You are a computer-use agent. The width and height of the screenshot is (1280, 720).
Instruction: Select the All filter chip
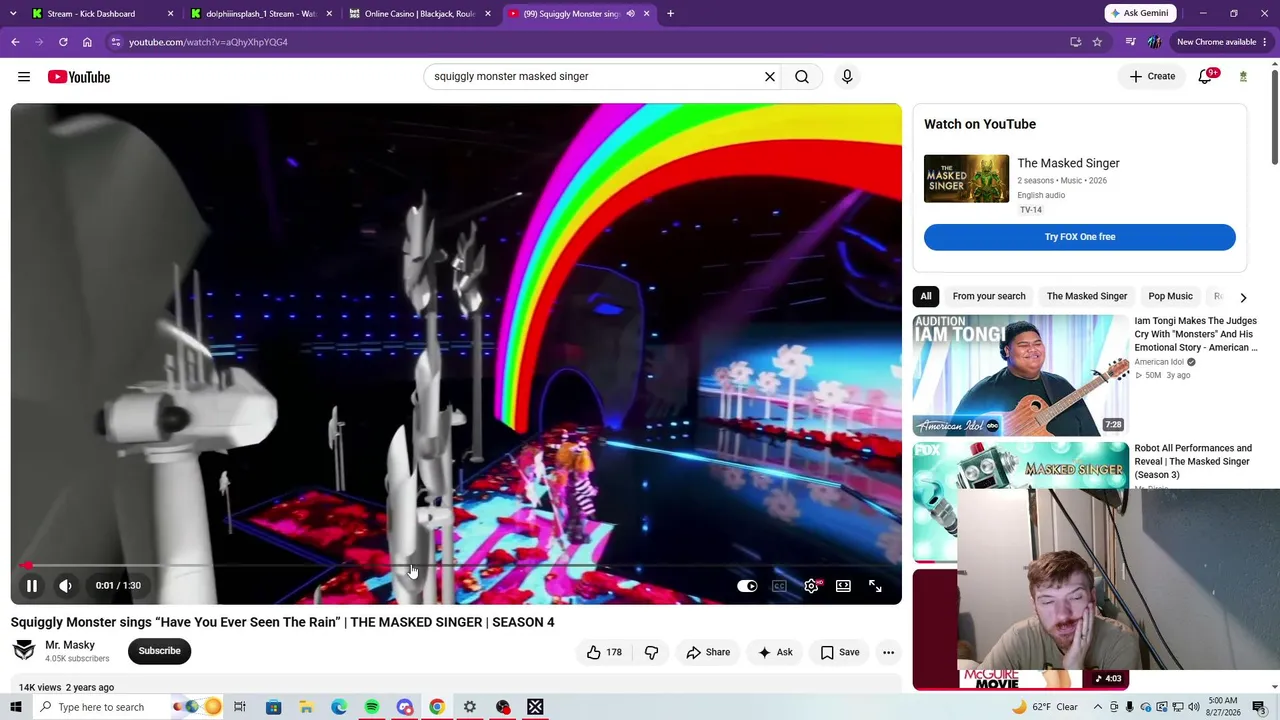[x=926, y=296]
